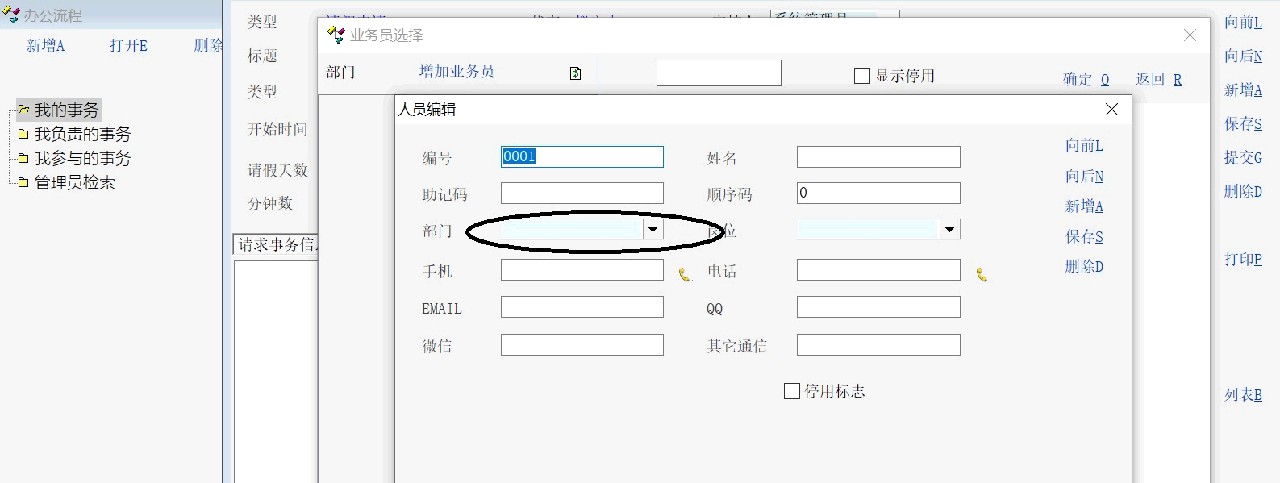The image size is (1280, 483).
Task: Click the 我的事务 folder icon
Action: click(23, 110)
